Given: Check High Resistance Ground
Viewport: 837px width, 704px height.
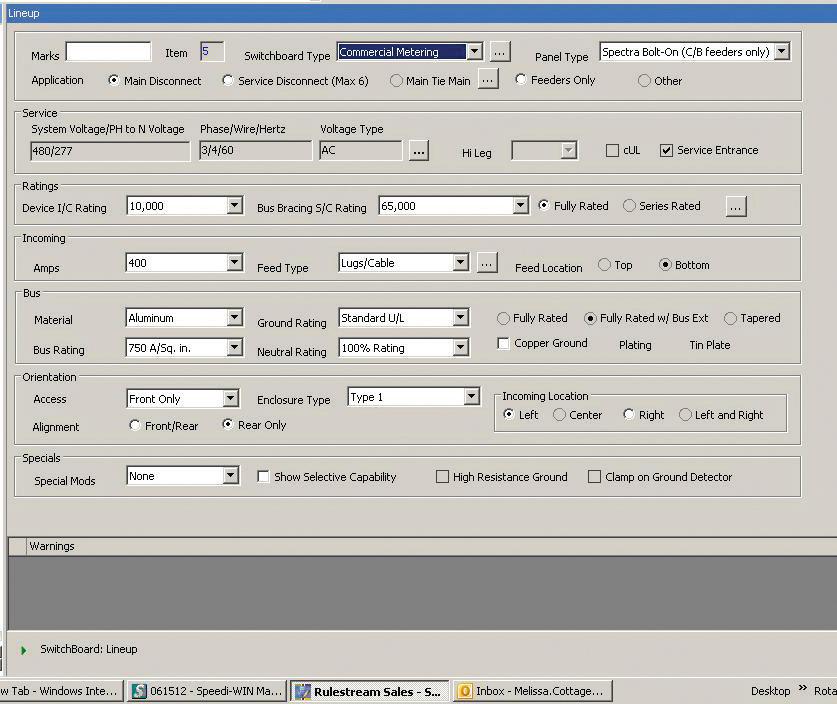Looking at the screenshot, I should [x=442, y=477].
